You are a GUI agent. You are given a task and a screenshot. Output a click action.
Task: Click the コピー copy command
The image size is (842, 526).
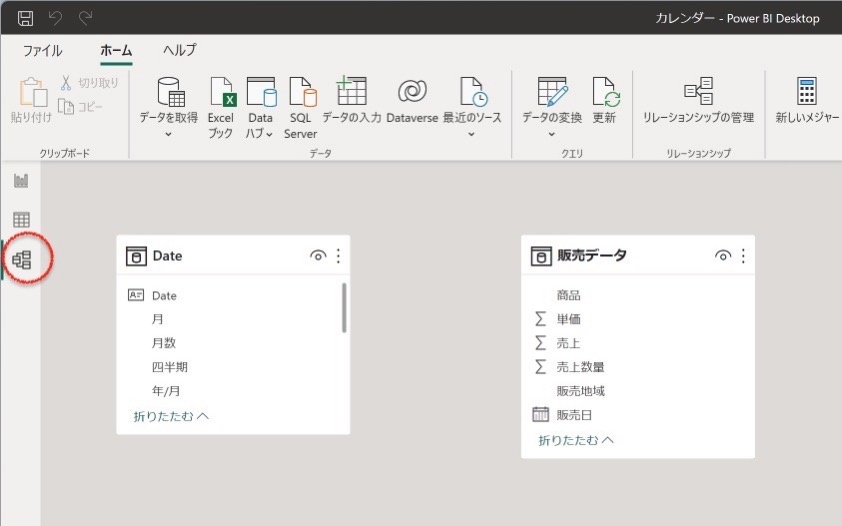[x=81, y=107]
